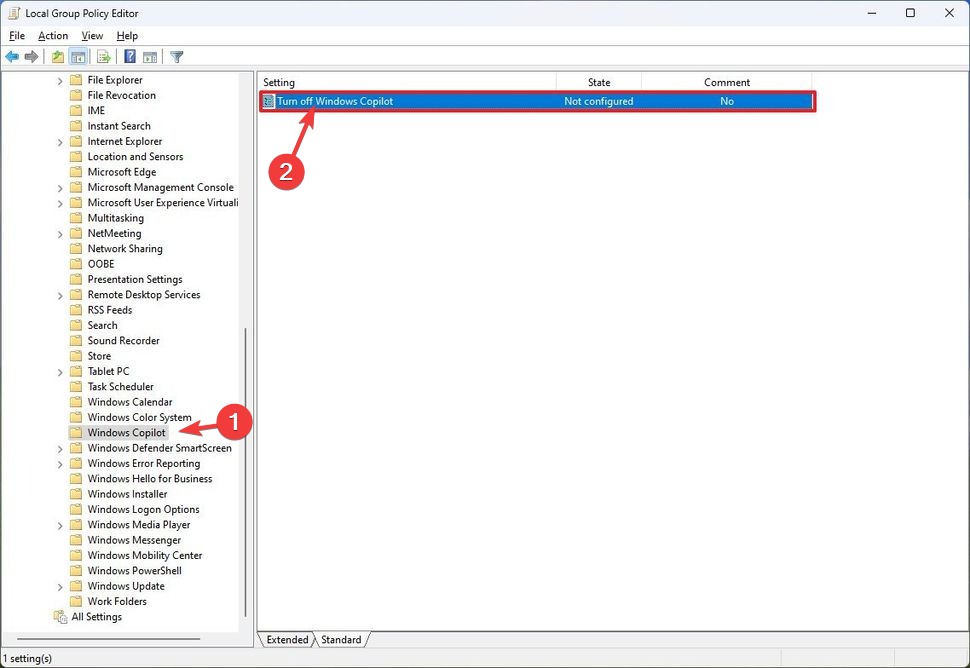970x668 pixels.
Task: Click the Export List toolbar icon
Action: pyautogui.click(x=104, y=57)
